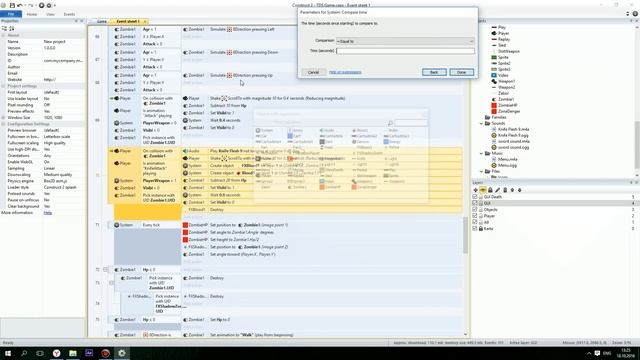Click the Windows Start button
640x360 pixels.
click(7, 353)
